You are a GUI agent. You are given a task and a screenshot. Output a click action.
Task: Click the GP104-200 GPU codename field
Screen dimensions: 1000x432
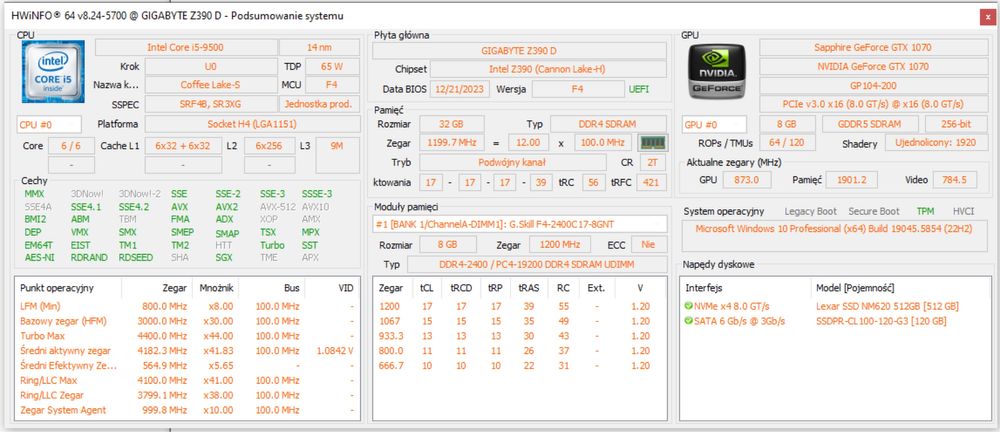[872, 85]
